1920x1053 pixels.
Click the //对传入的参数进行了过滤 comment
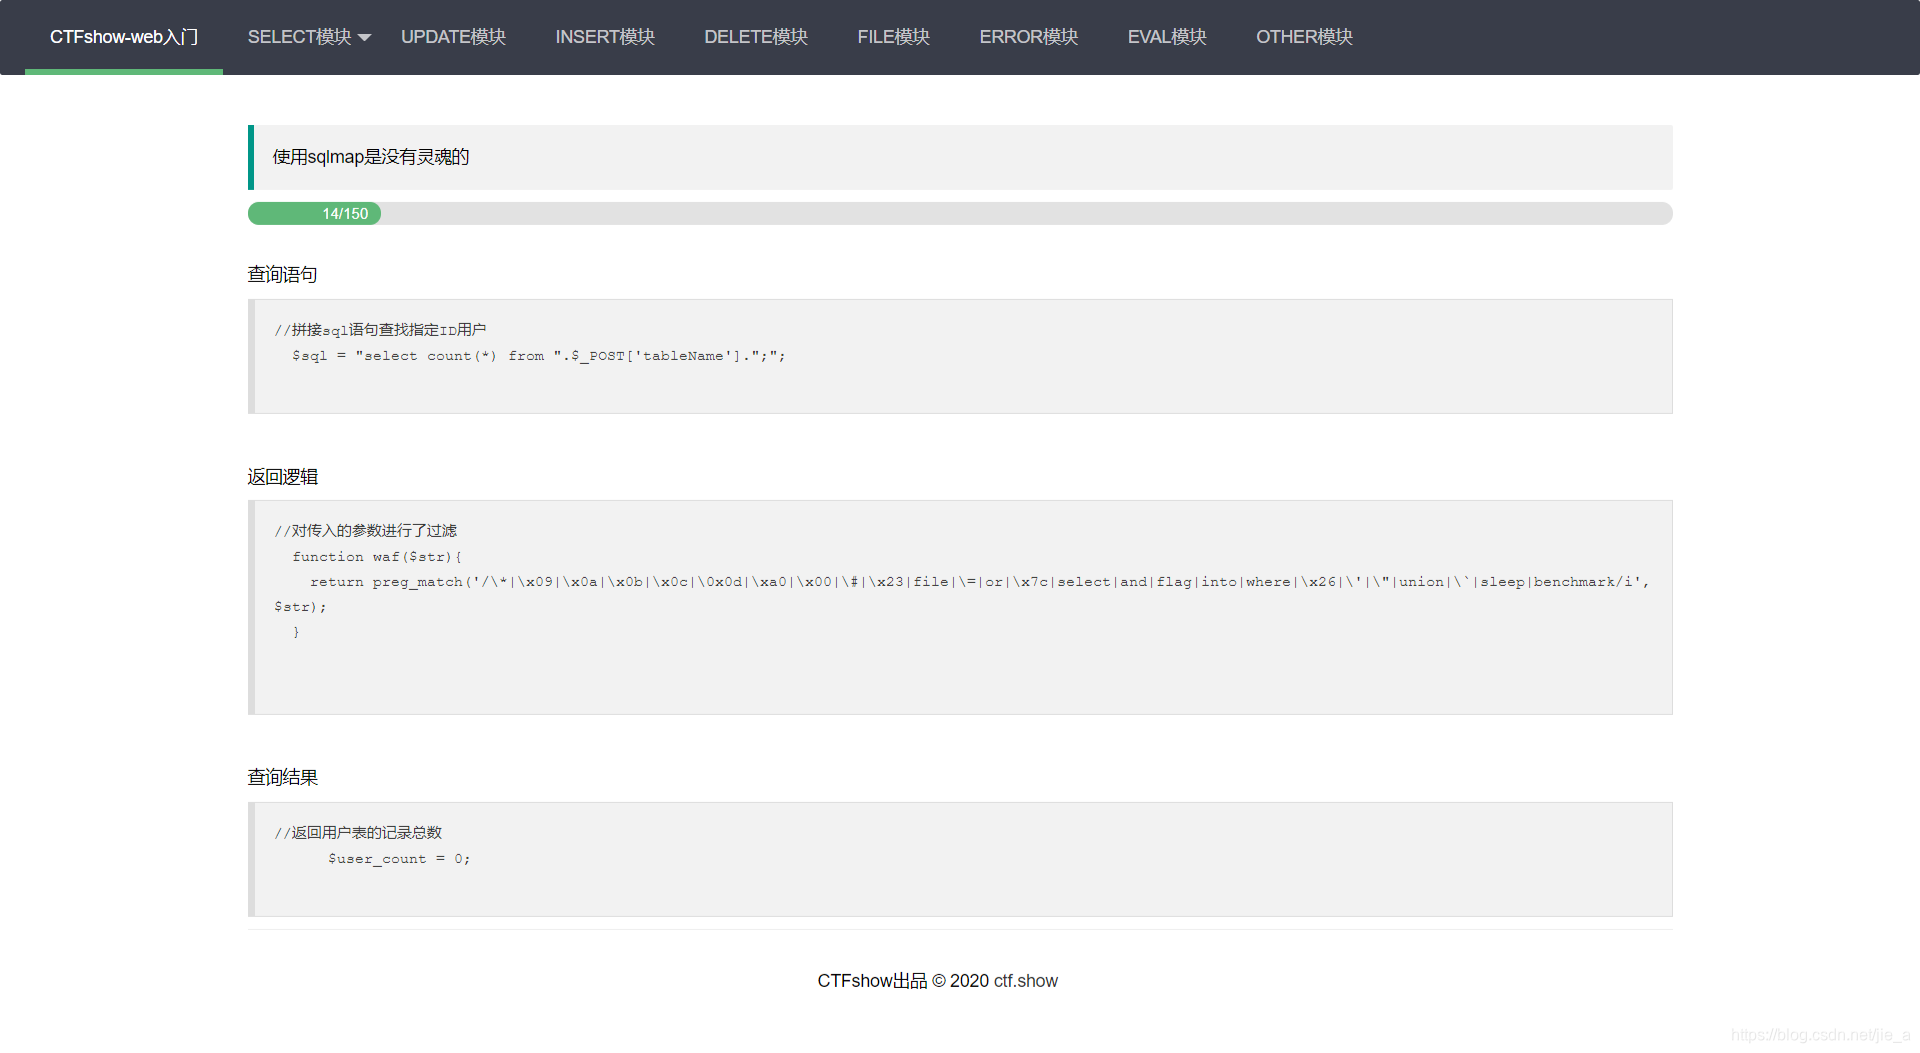coord(366,531)
